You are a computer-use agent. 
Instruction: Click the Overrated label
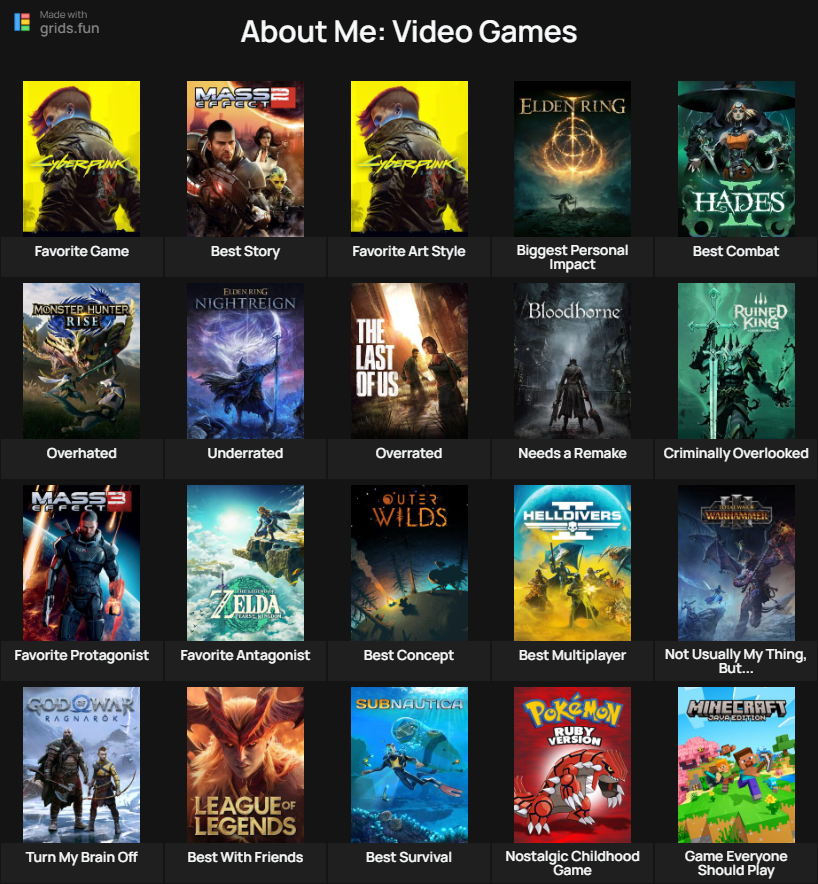pyautogui.click(x=409, y=453)
